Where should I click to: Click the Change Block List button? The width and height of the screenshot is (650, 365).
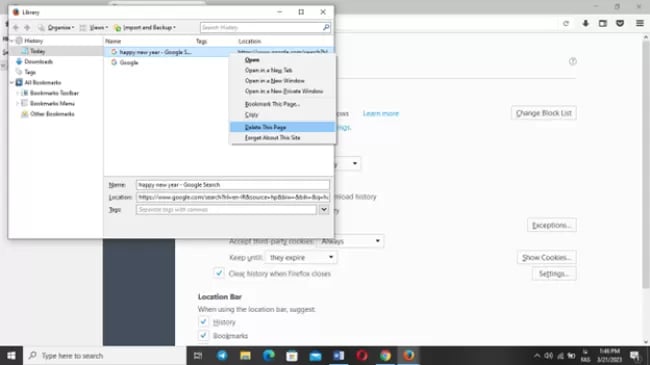coord(543,113)
